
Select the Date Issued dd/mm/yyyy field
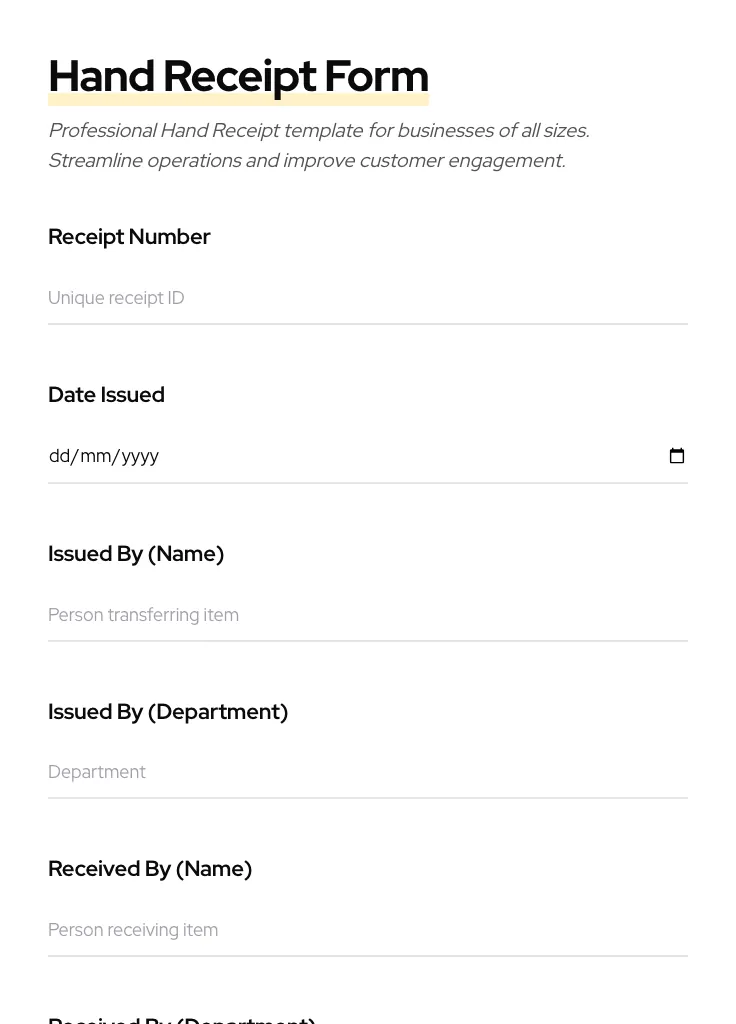300,456
